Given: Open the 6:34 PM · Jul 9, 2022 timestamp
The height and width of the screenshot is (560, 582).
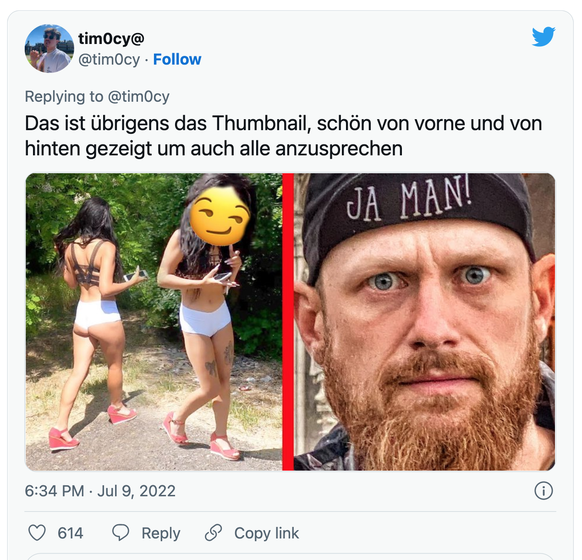Looking at the screenshot, I should 100,491.
